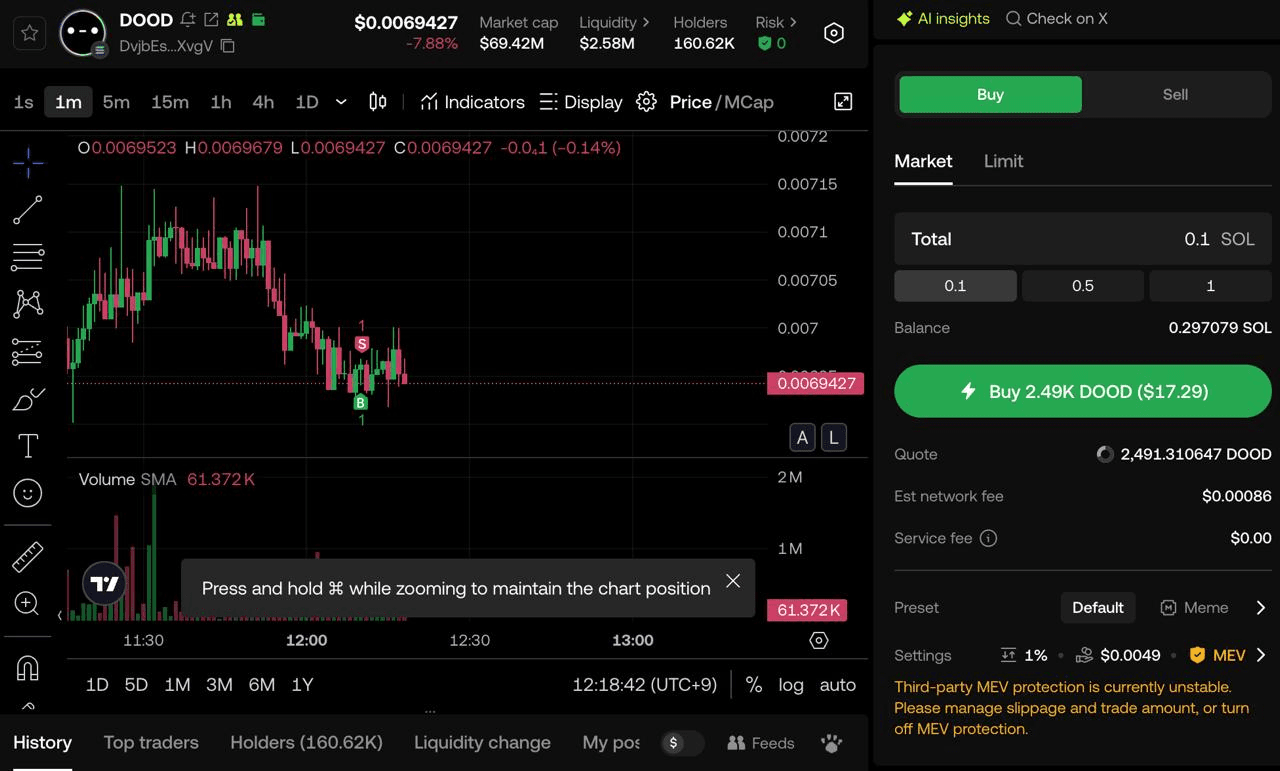This screenshot has width=1280, height=771.
Task: Select the 5m timeframe
Action: pos(116,102)
